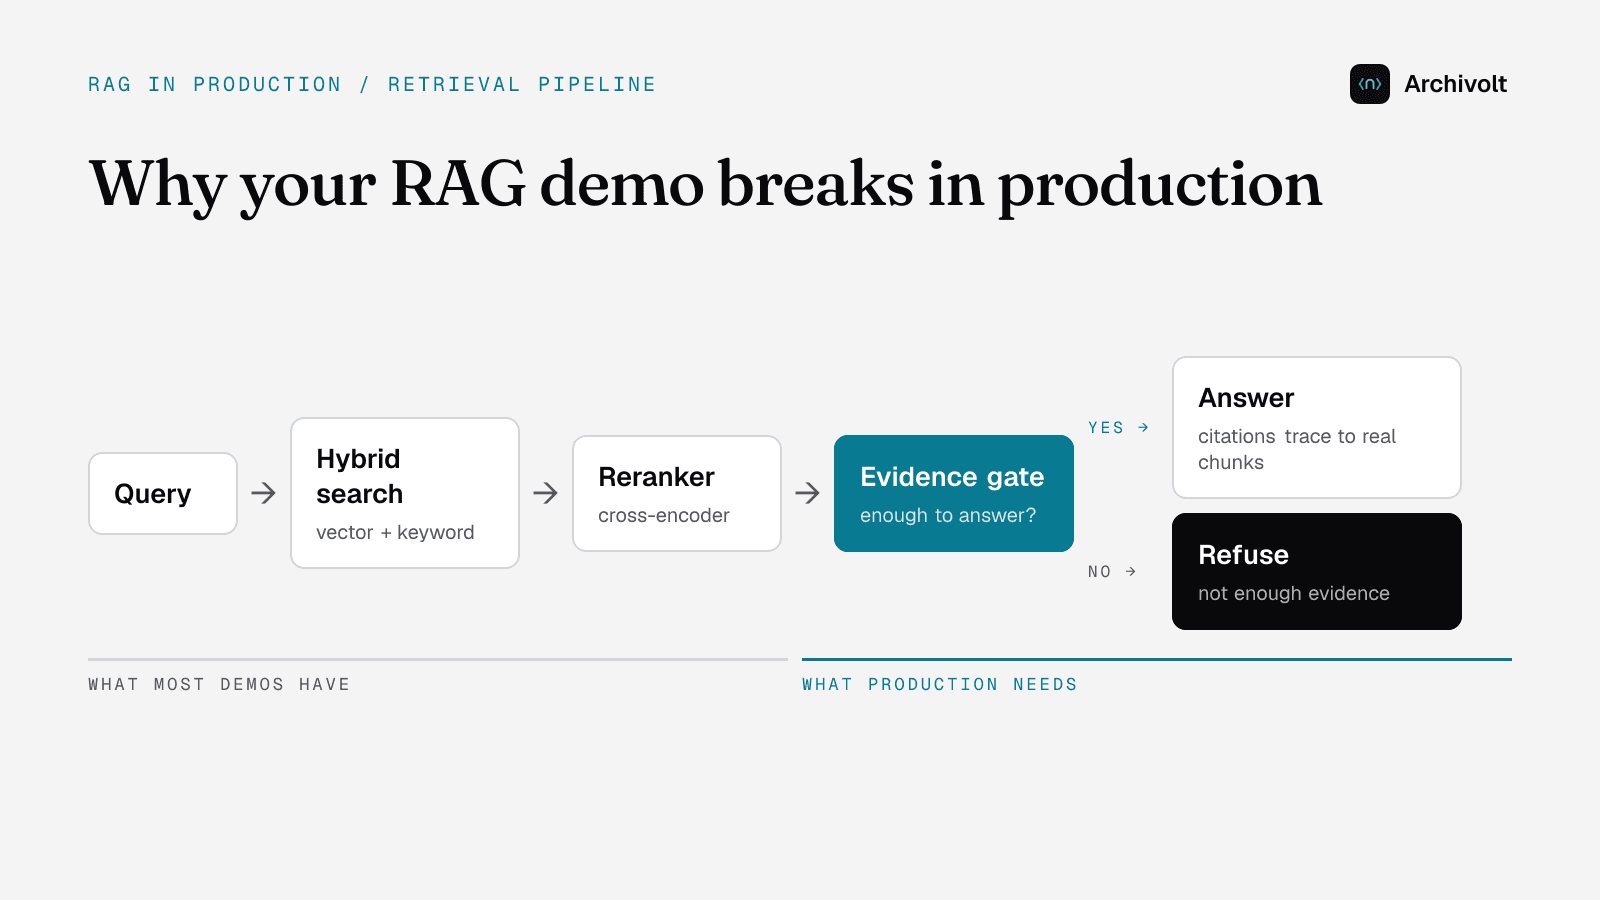Click the NO branch label
The image size is (1600, 900).
pyautogui.click(x=1112, y=572)
